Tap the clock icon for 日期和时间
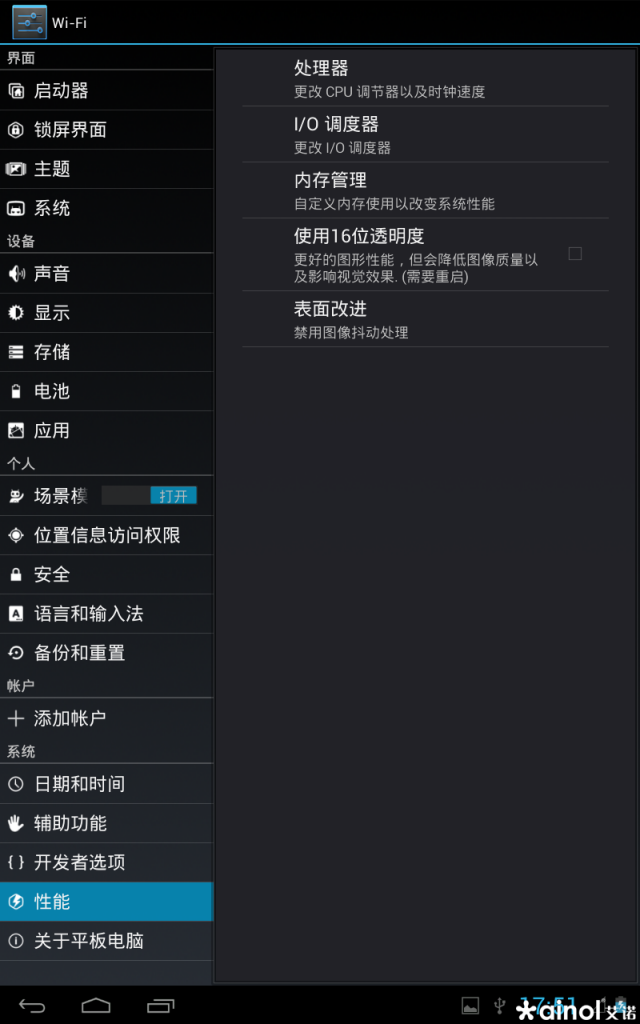 (x=16, y=784)
